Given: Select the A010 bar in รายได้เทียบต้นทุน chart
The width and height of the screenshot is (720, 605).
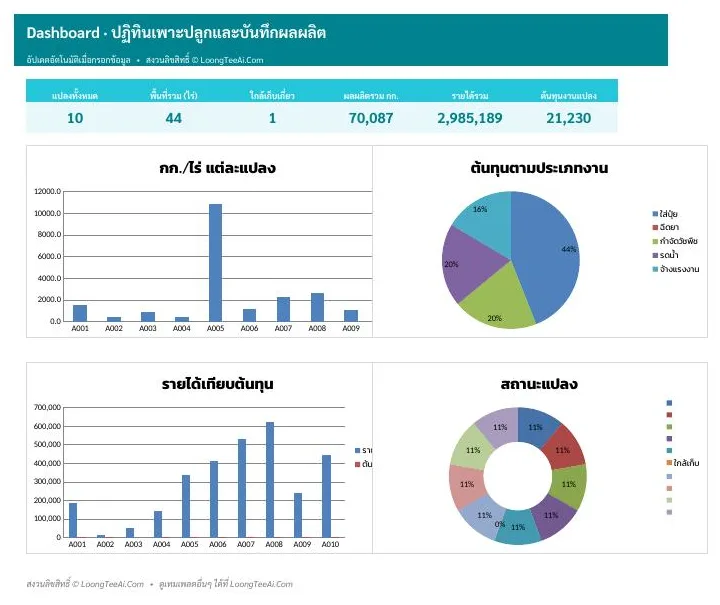Looking at the screenshot, I should click(x=326, y=496).
